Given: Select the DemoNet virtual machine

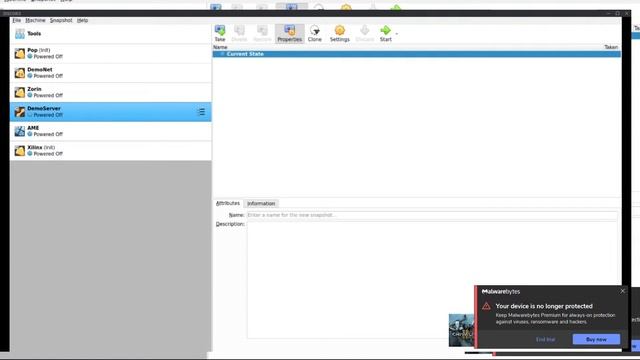Looking at the screenshot, I should click(x=111, y=73).
